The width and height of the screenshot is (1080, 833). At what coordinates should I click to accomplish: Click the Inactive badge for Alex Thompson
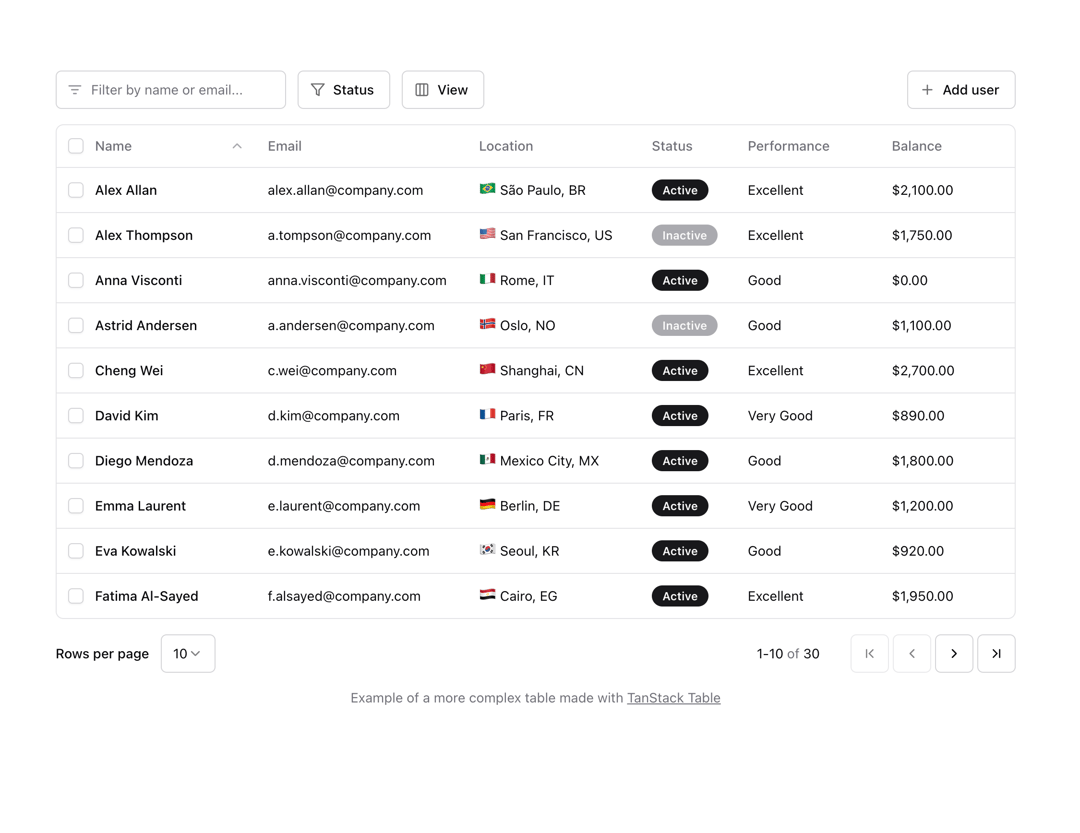pyautogui.click(x=685, y=235)
